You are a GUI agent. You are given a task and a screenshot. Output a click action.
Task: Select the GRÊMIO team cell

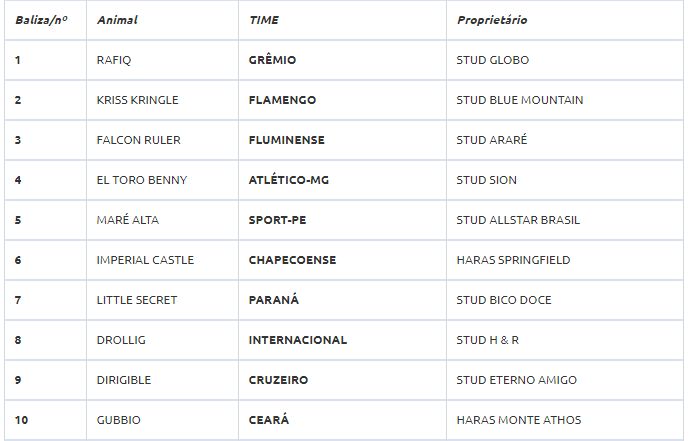[x=272, y=60]
